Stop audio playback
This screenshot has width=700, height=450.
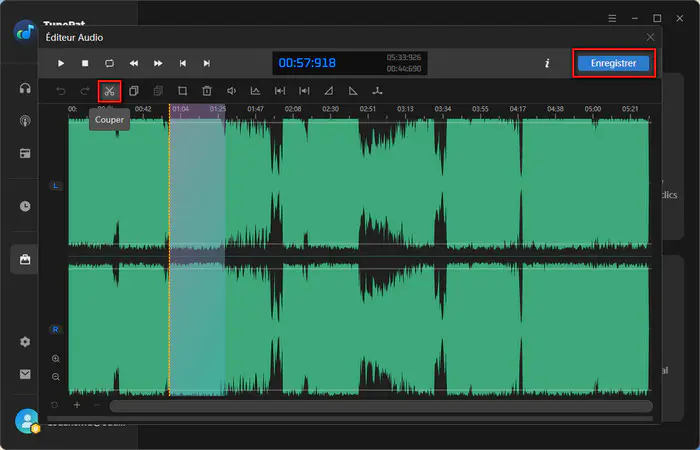pyautogui.click(x=85, y=63)
